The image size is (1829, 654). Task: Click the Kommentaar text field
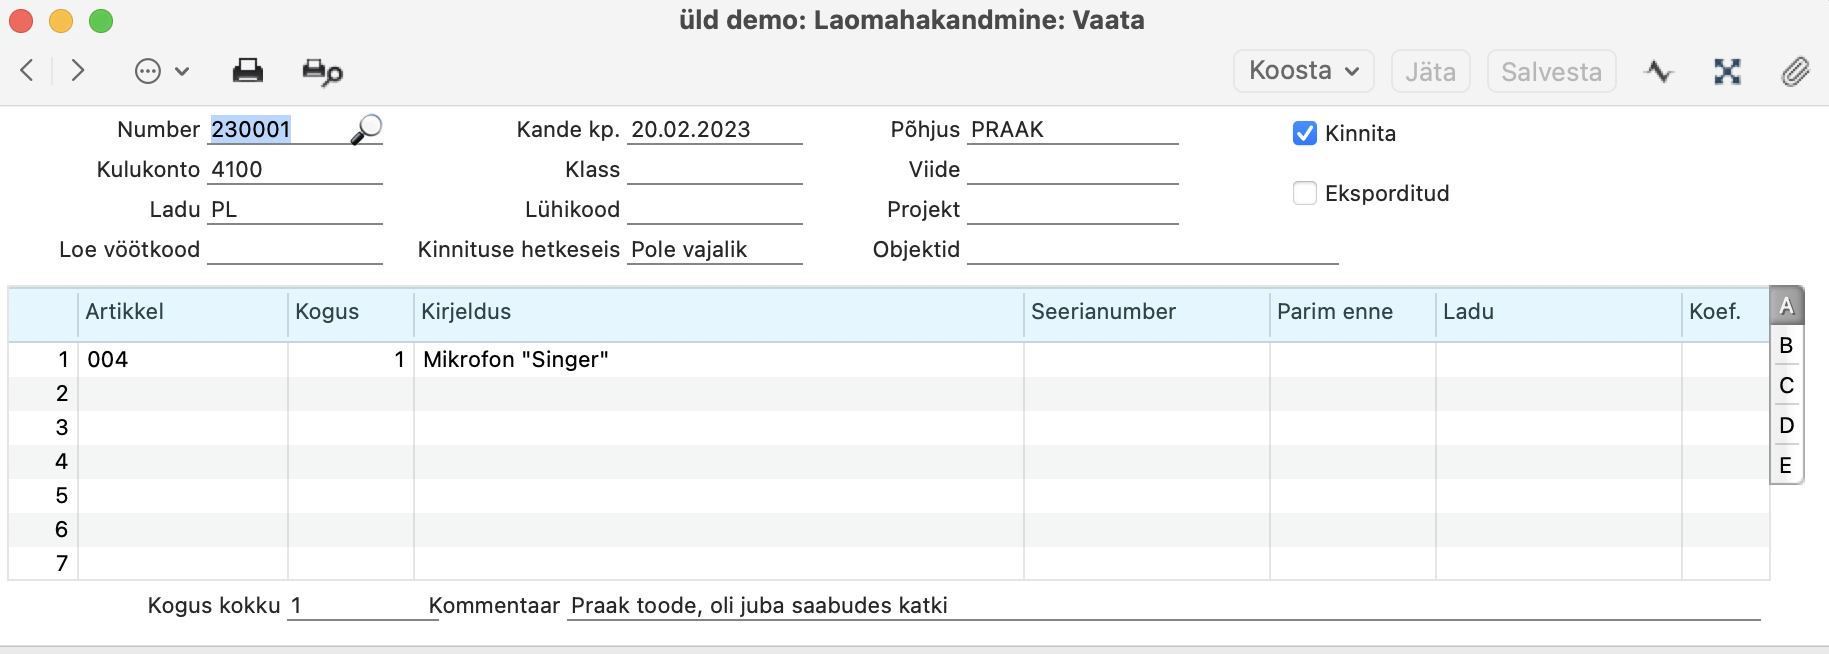(1162, 606)
